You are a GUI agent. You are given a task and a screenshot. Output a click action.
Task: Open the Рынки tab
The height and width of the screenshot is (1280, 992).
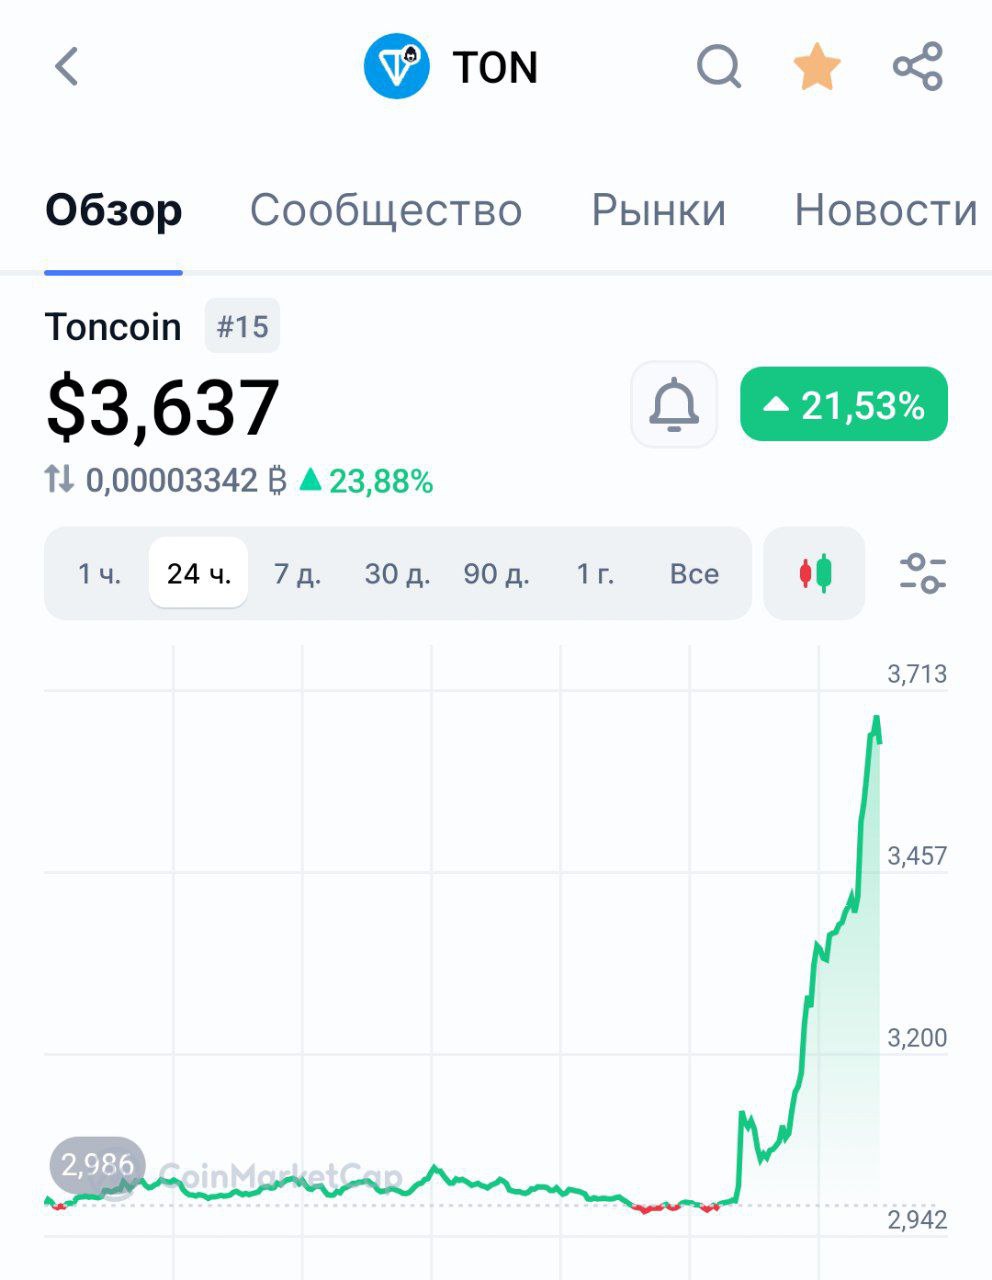tap(658, 211)
